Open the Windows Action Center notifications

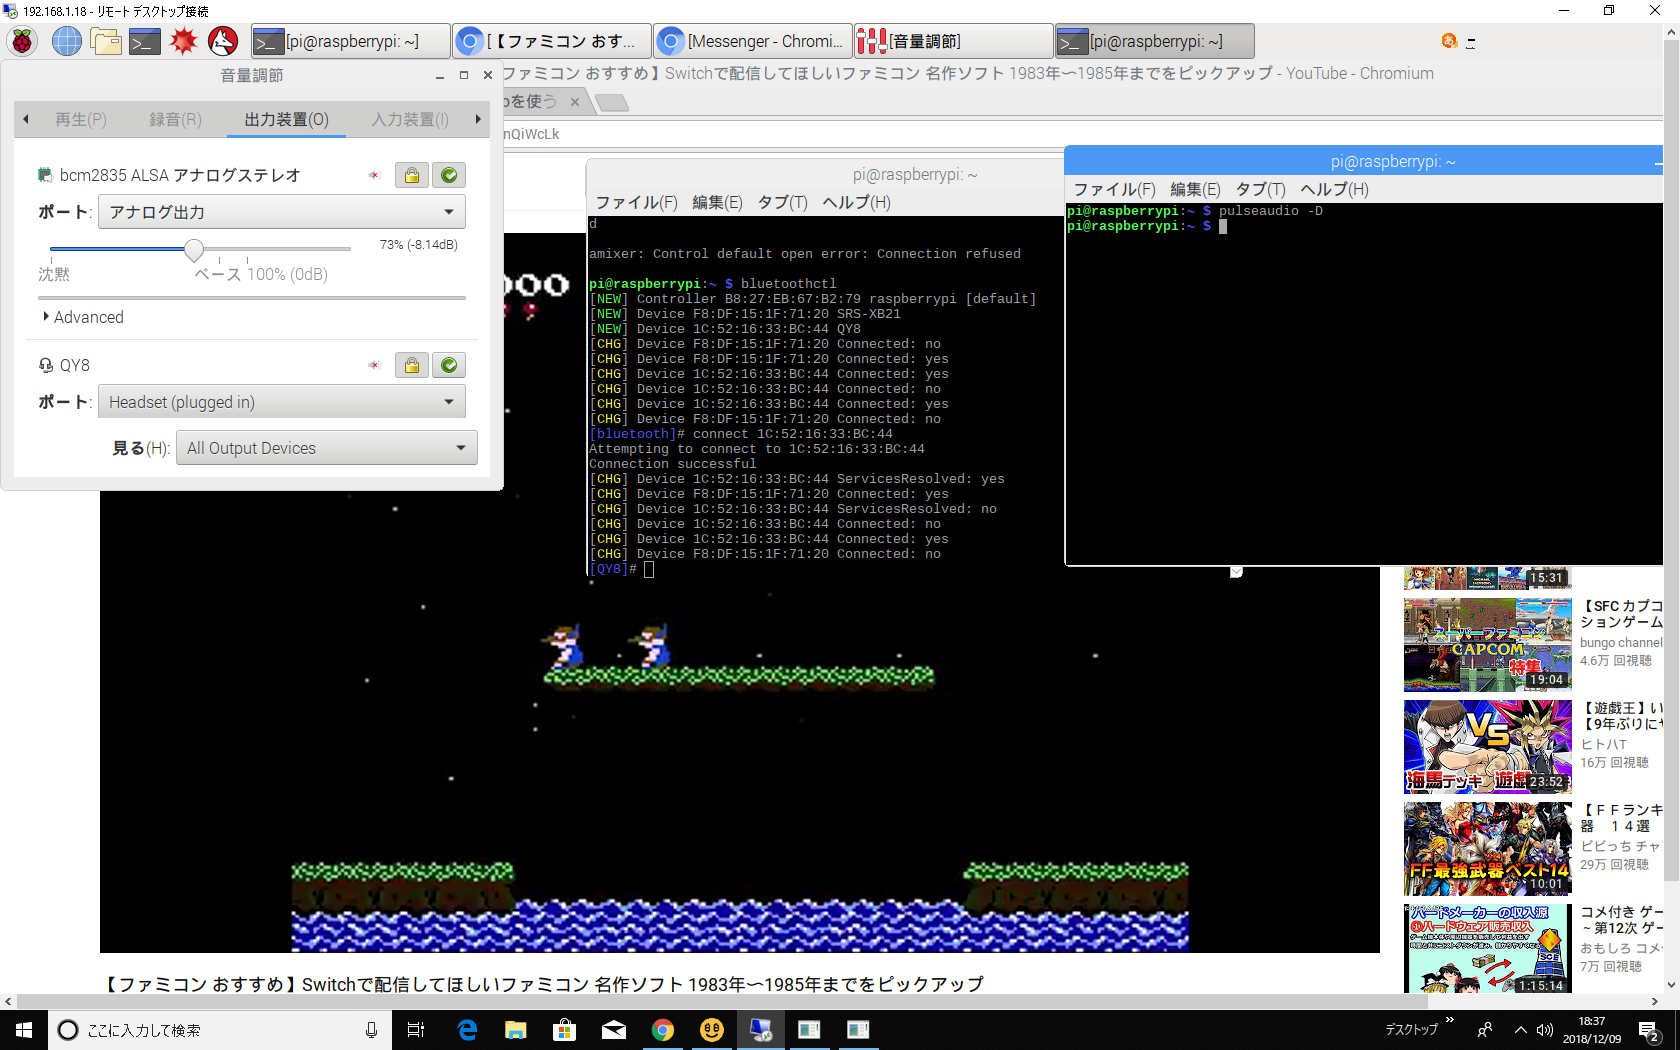pyautogui.click(x=1650, y=1030)
